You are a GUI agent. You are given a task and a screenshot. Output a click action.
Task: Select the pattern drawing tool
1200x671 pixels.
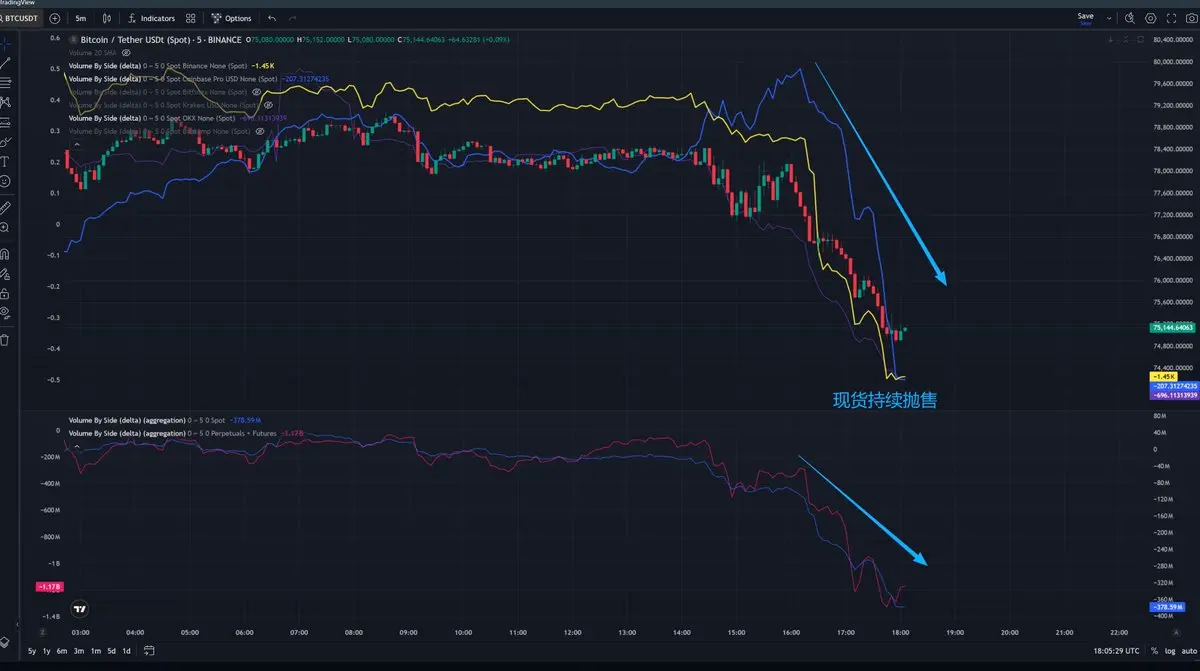click(x=6, y=102)
